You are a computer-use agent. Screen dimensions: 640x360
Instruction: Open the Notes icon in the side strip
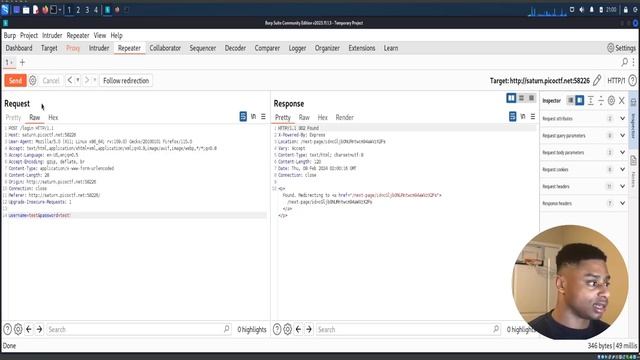[633, 160]
